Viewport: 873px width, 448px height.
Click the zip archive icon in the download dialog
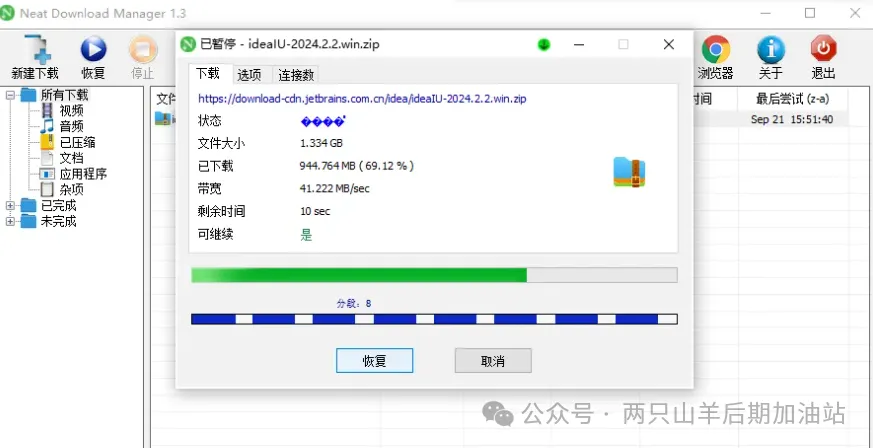tap(629, 172)
